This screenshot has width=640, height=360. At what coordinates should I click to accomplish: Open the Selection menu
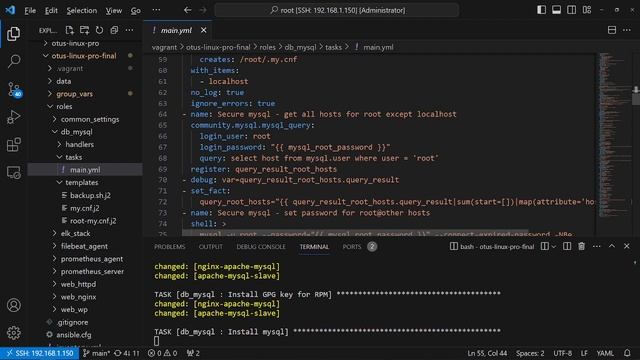tap(82, 10)
